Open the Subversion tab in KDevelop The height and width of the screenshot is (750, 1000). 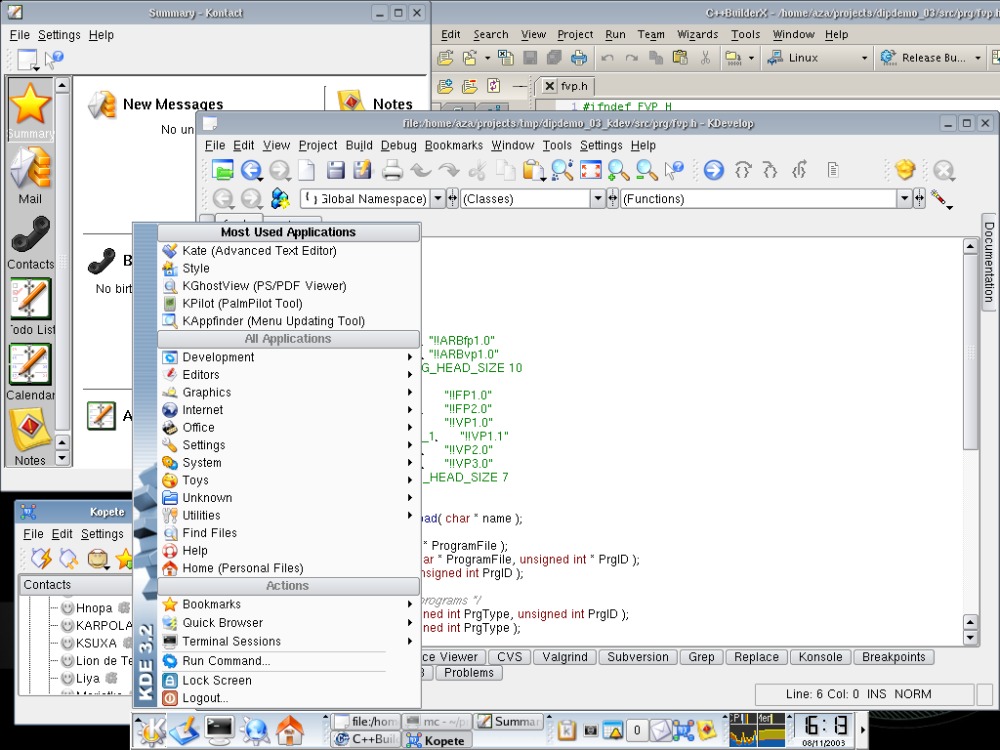click(x=638, y=657)
